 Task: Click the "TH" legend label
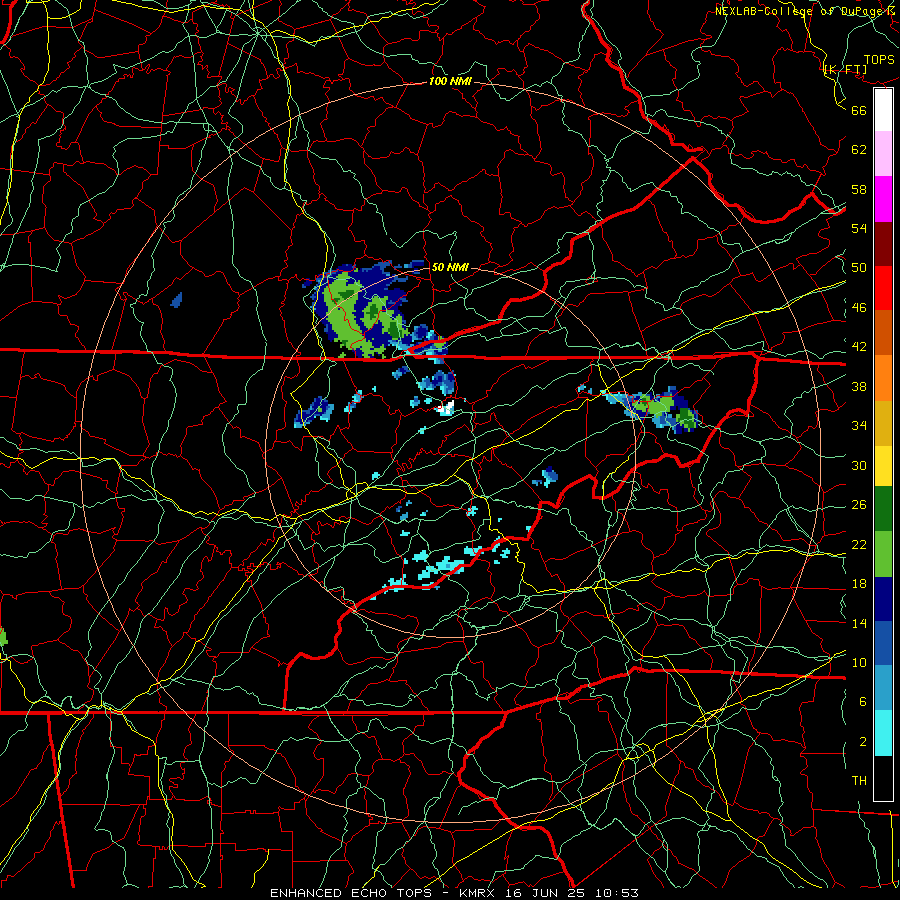[859, 781]
